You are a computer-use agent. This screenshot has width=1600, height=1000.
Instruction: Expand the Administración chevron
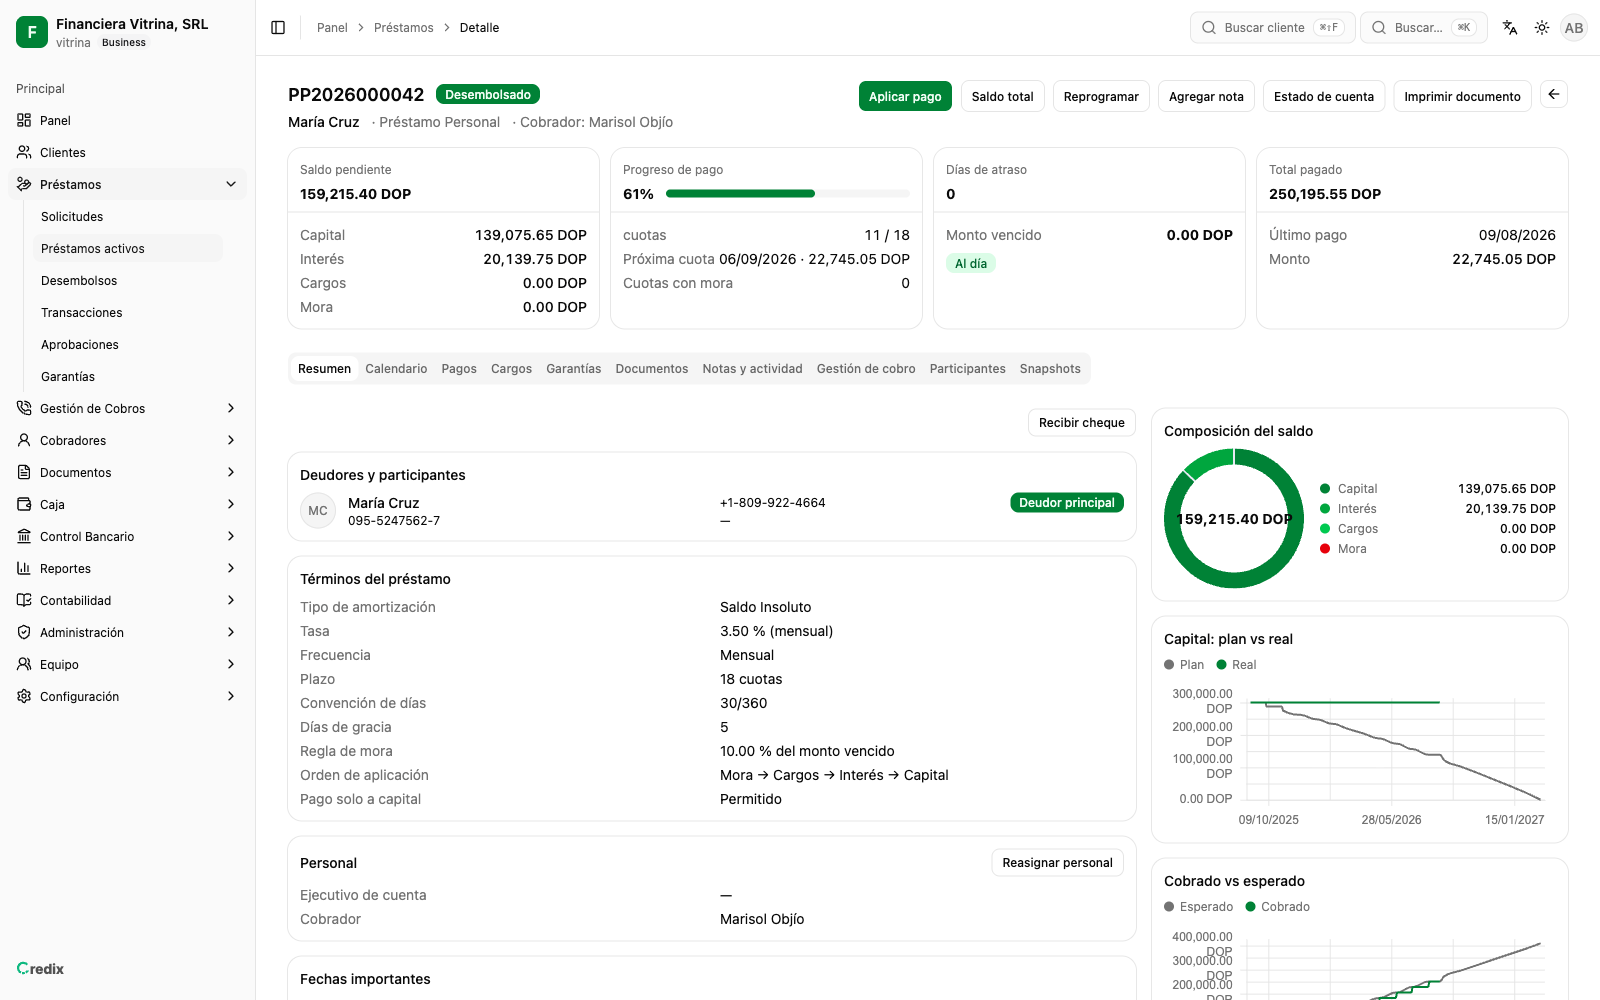coord(231,632)
